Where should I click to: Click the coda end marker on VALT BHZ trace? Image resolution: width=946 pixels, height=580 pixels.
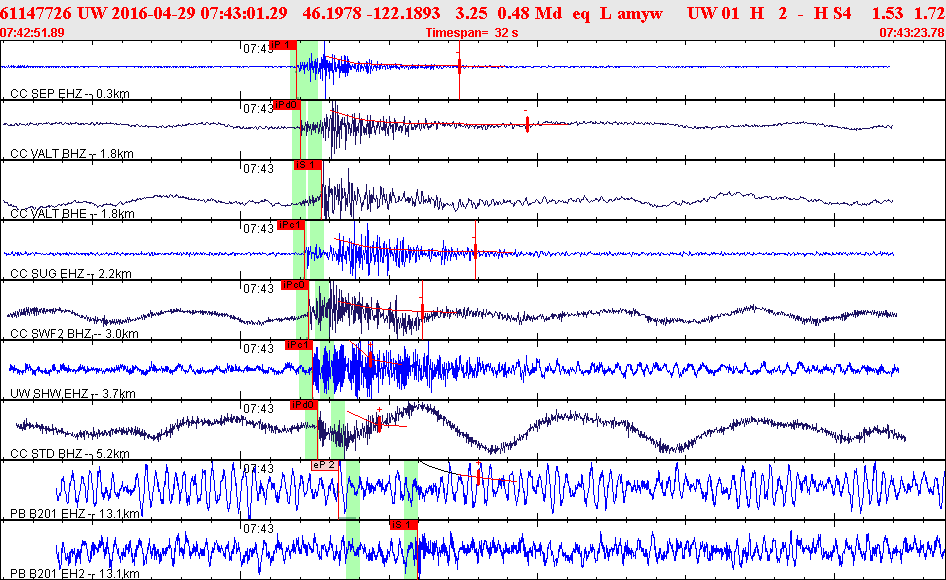[x=527, y=124]
